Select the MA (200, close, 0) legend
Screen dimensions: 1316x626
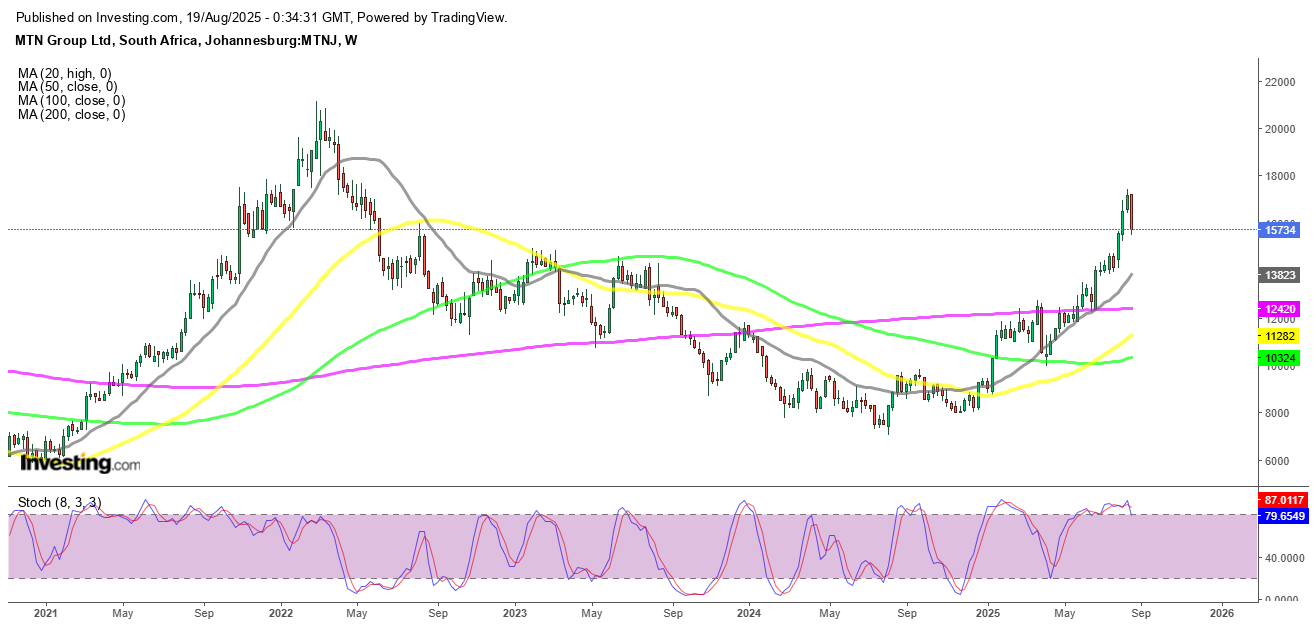click(x=71, y=115)
